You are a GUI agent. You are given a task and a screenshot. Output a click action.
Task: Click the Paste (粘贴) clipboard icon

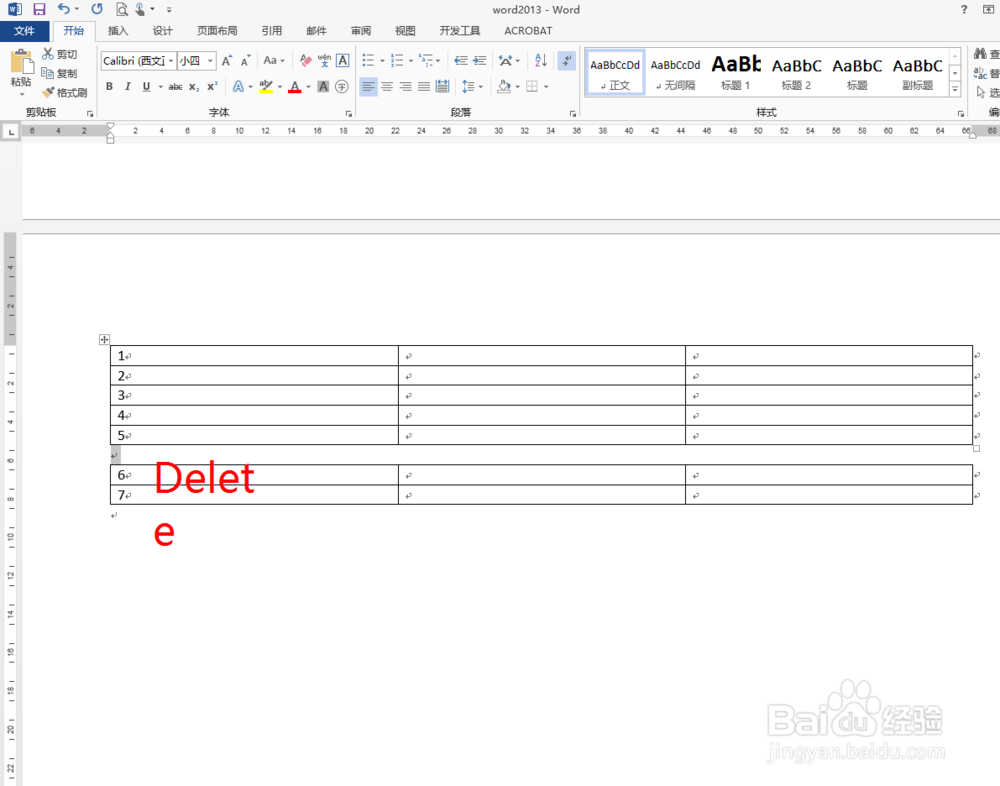[x=21, y=63]
